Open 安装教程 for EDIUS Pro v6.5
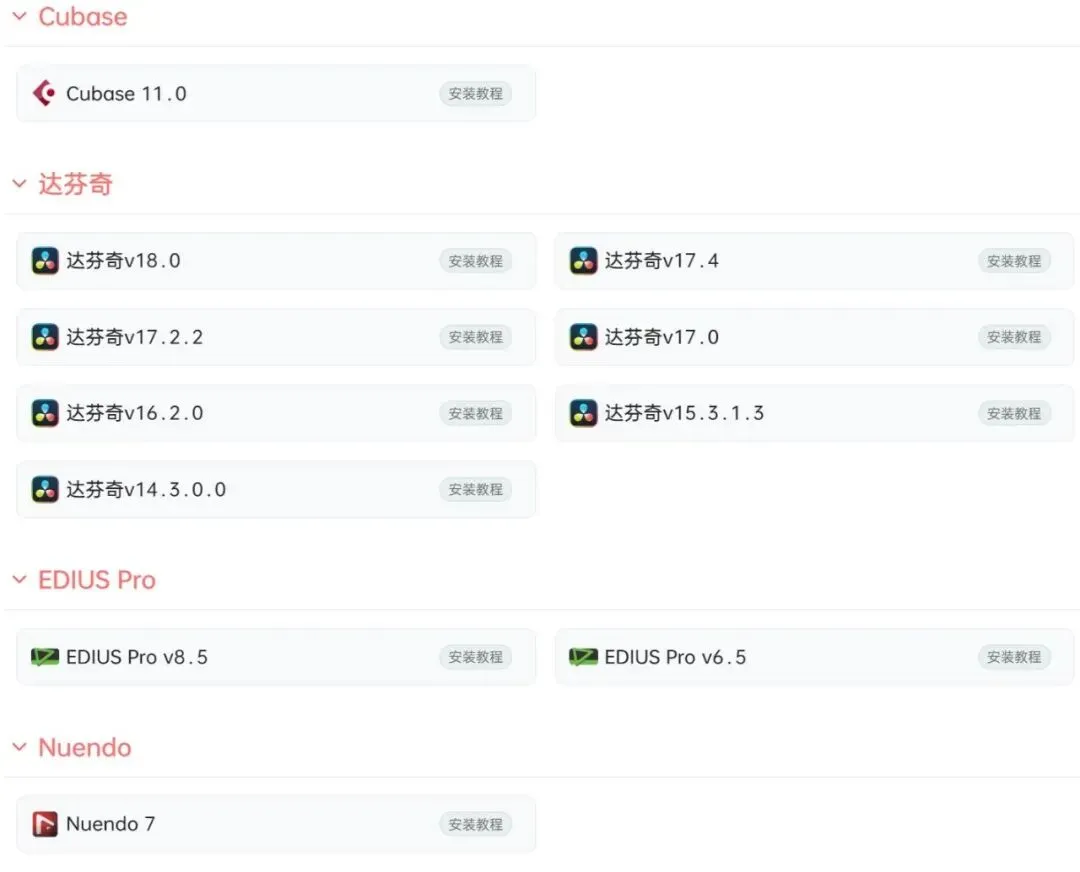This screenshot has height=872, width=1080. pyautogui.click(x=1014, y=657)
